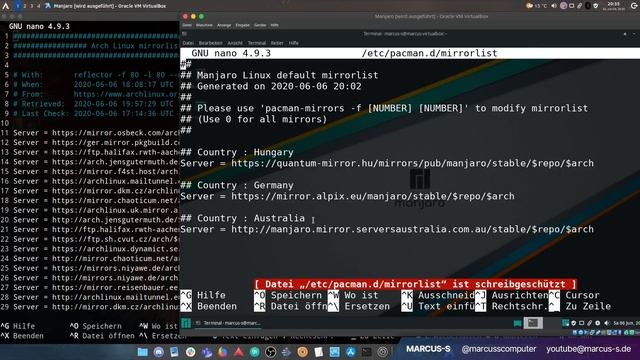
Task: Click the chat bubble icon in guest taskbar
Action: pyautogui.click(x=517, y=323)
